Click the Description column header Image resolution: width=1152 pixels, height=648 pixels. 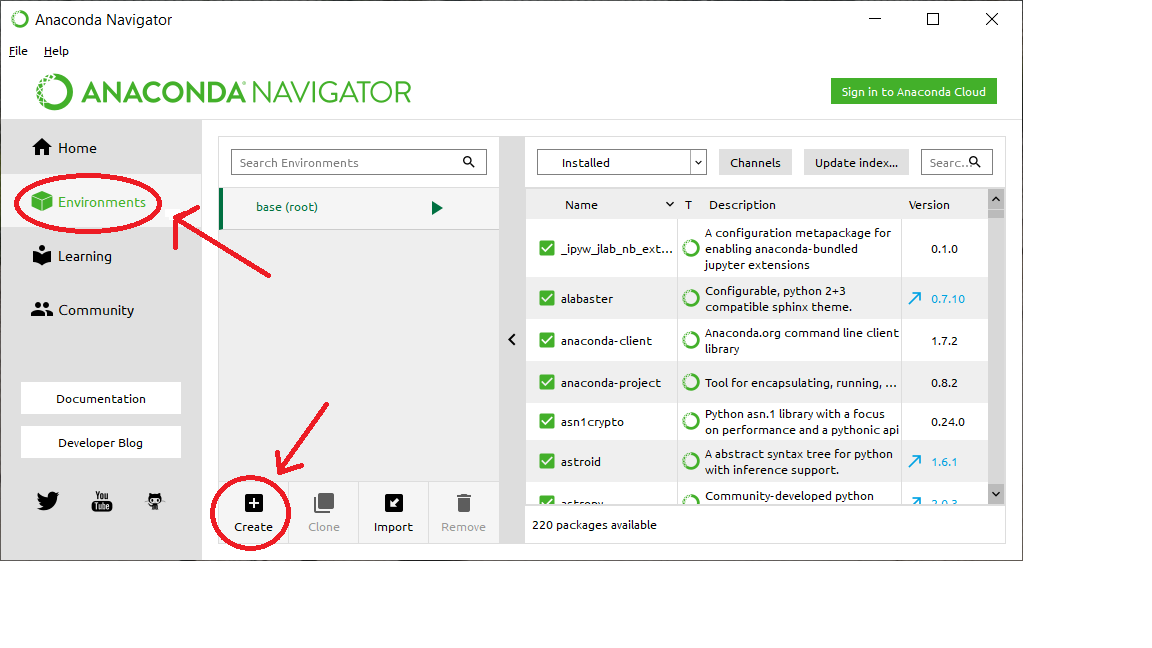click(x=742, y=204)
